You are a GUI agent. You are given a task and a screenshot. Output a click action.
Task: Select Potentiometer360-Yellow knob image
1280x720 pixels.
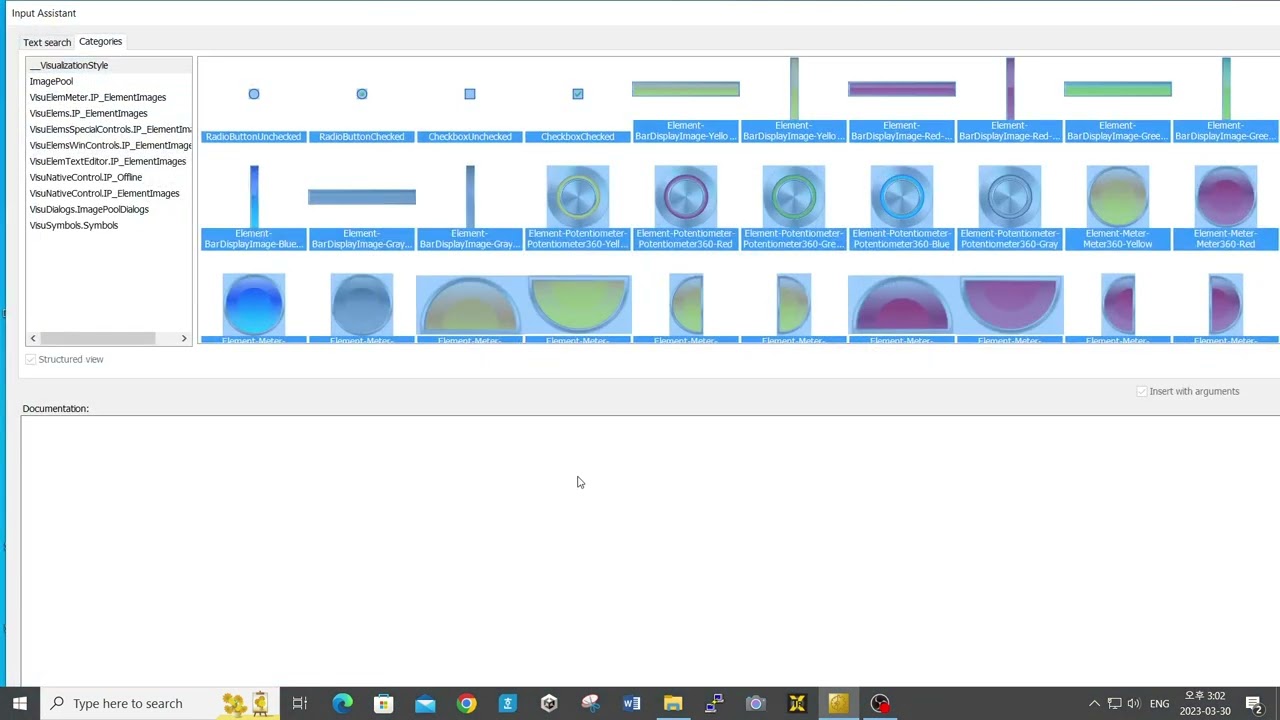click(x=578, y=196)
